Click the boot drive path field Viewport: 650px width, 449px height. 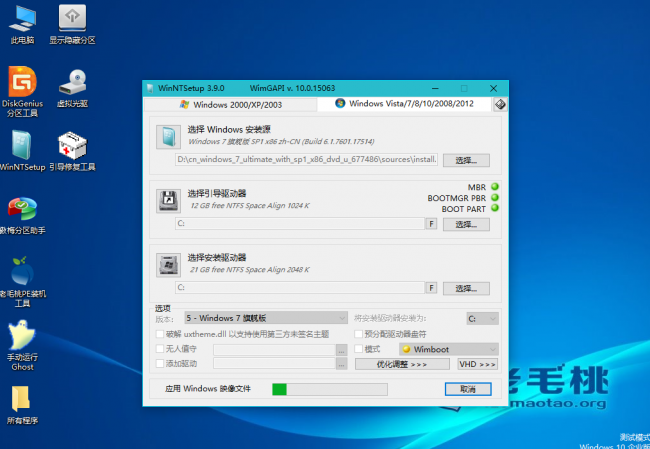tap(300, 223)
